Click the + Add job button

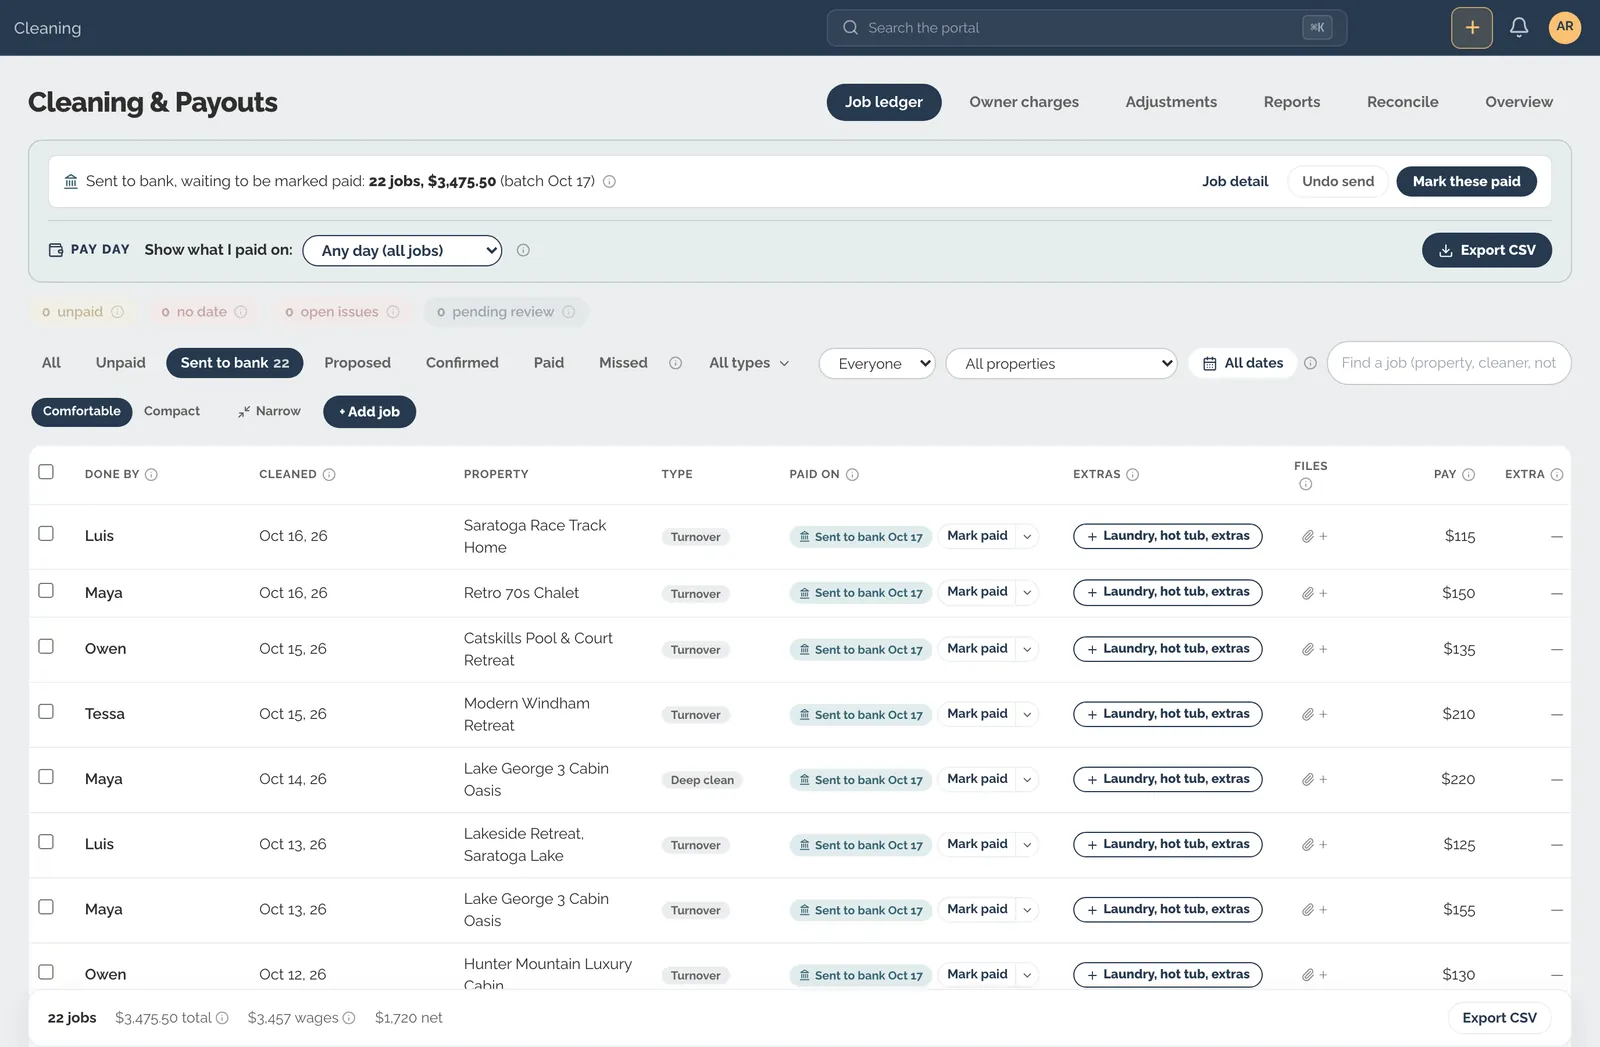[369, 412]
